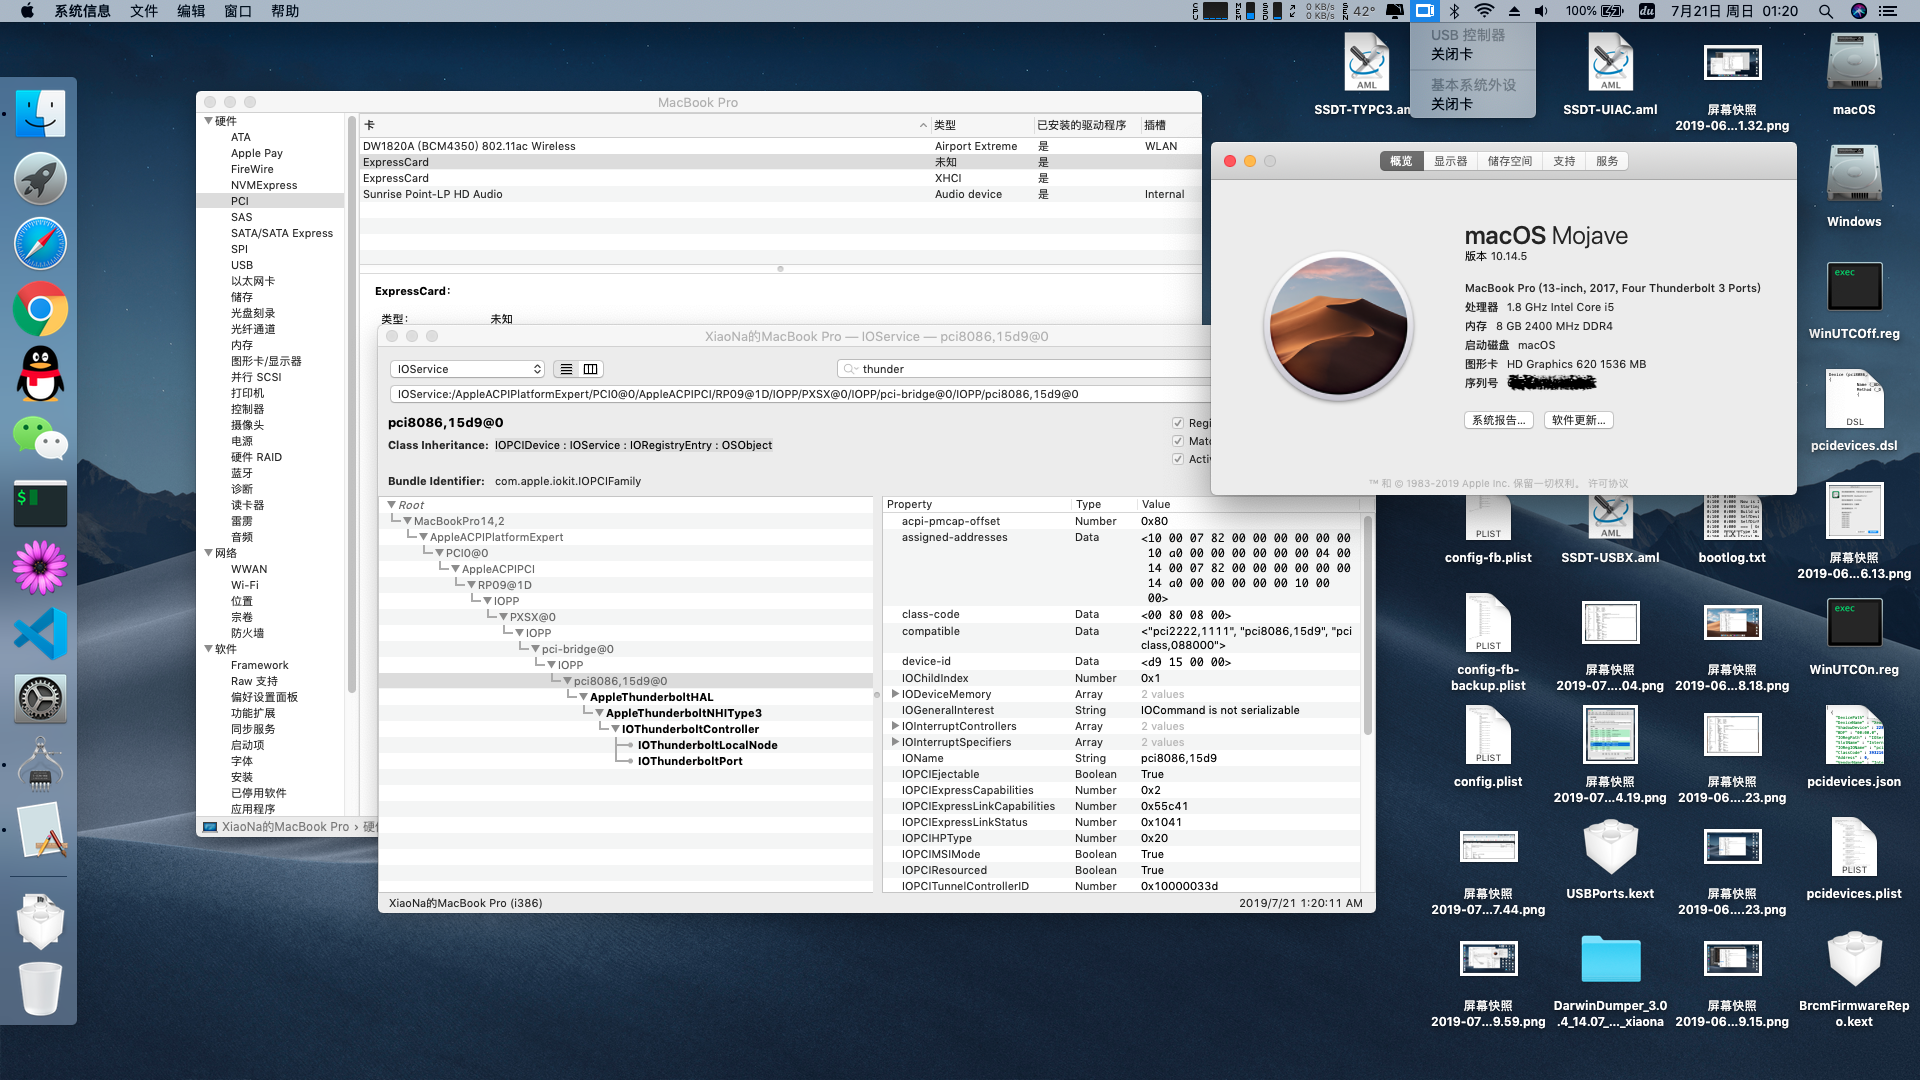Select the Windows drive icon on desktop
1920x1080 pixels.
point(1854,187)
